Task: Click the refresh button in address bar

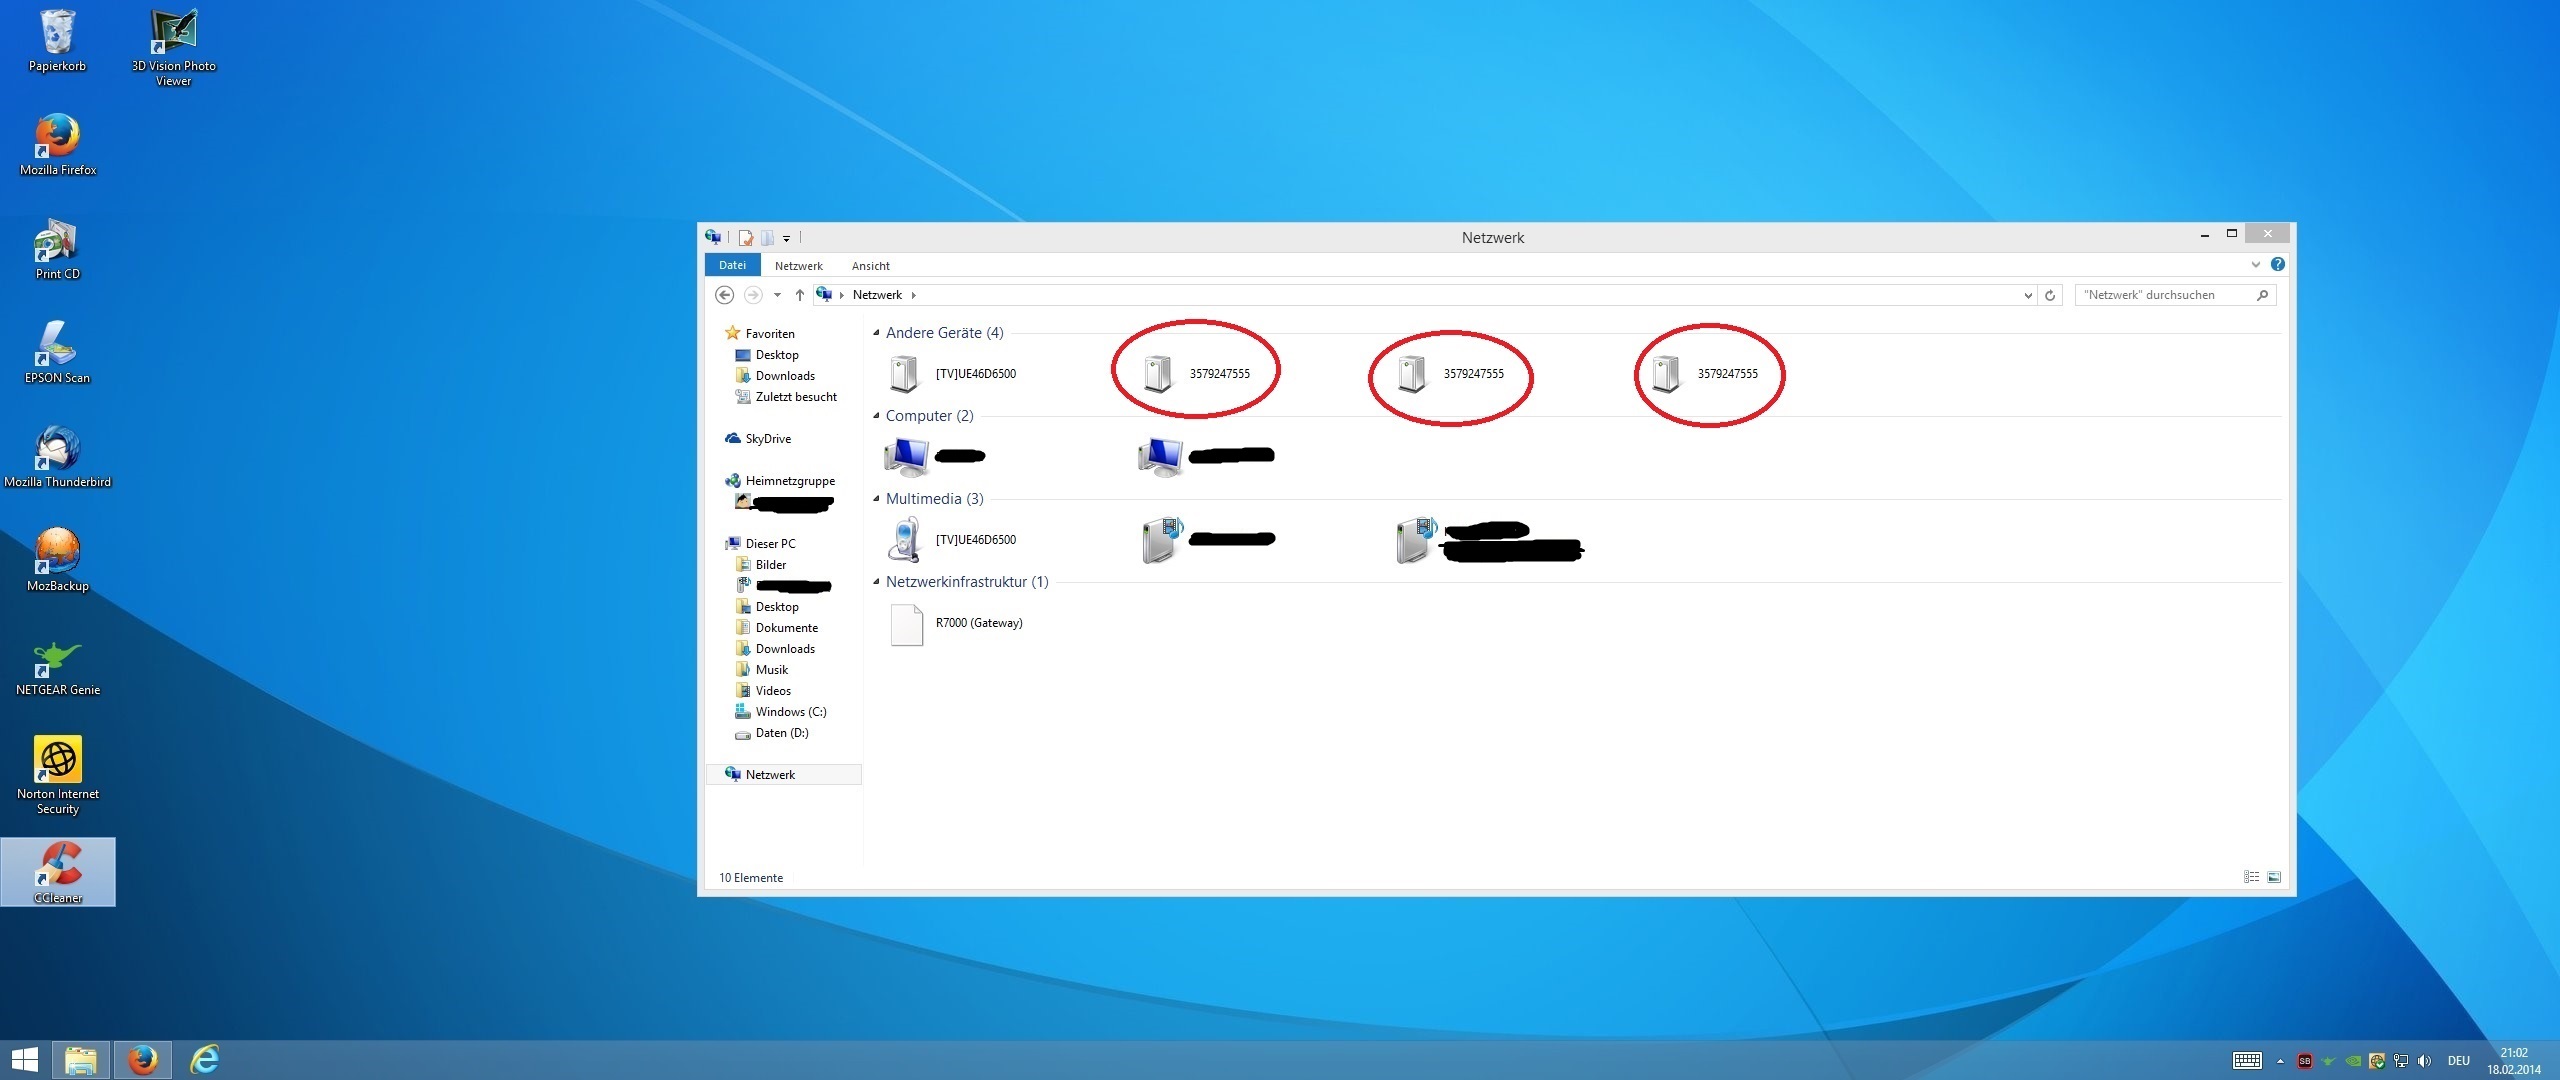Action: [x=2050, y=295]
